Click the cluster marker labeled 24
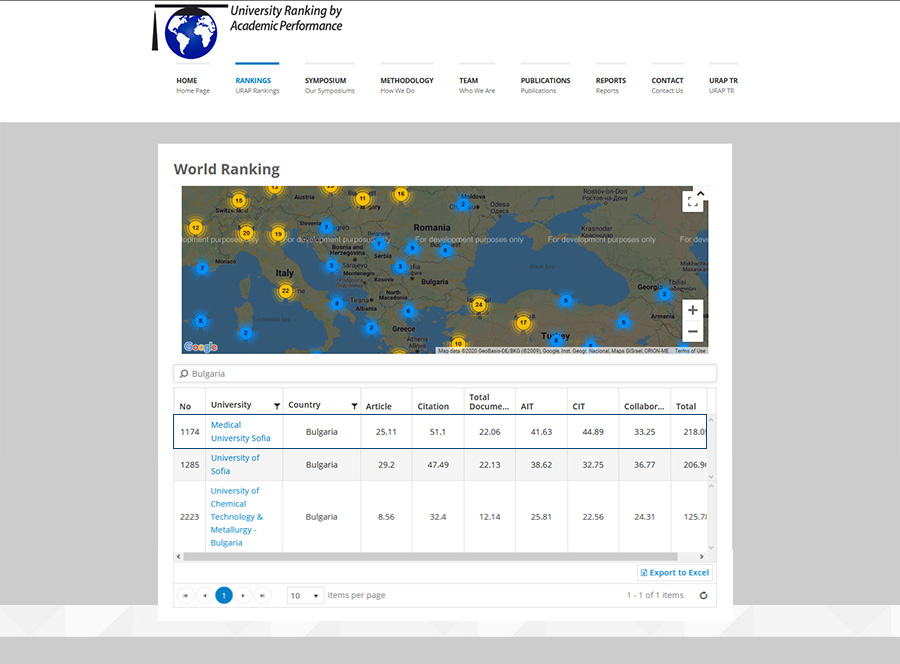The image size is (900, 664). click(x=479, y=305)
